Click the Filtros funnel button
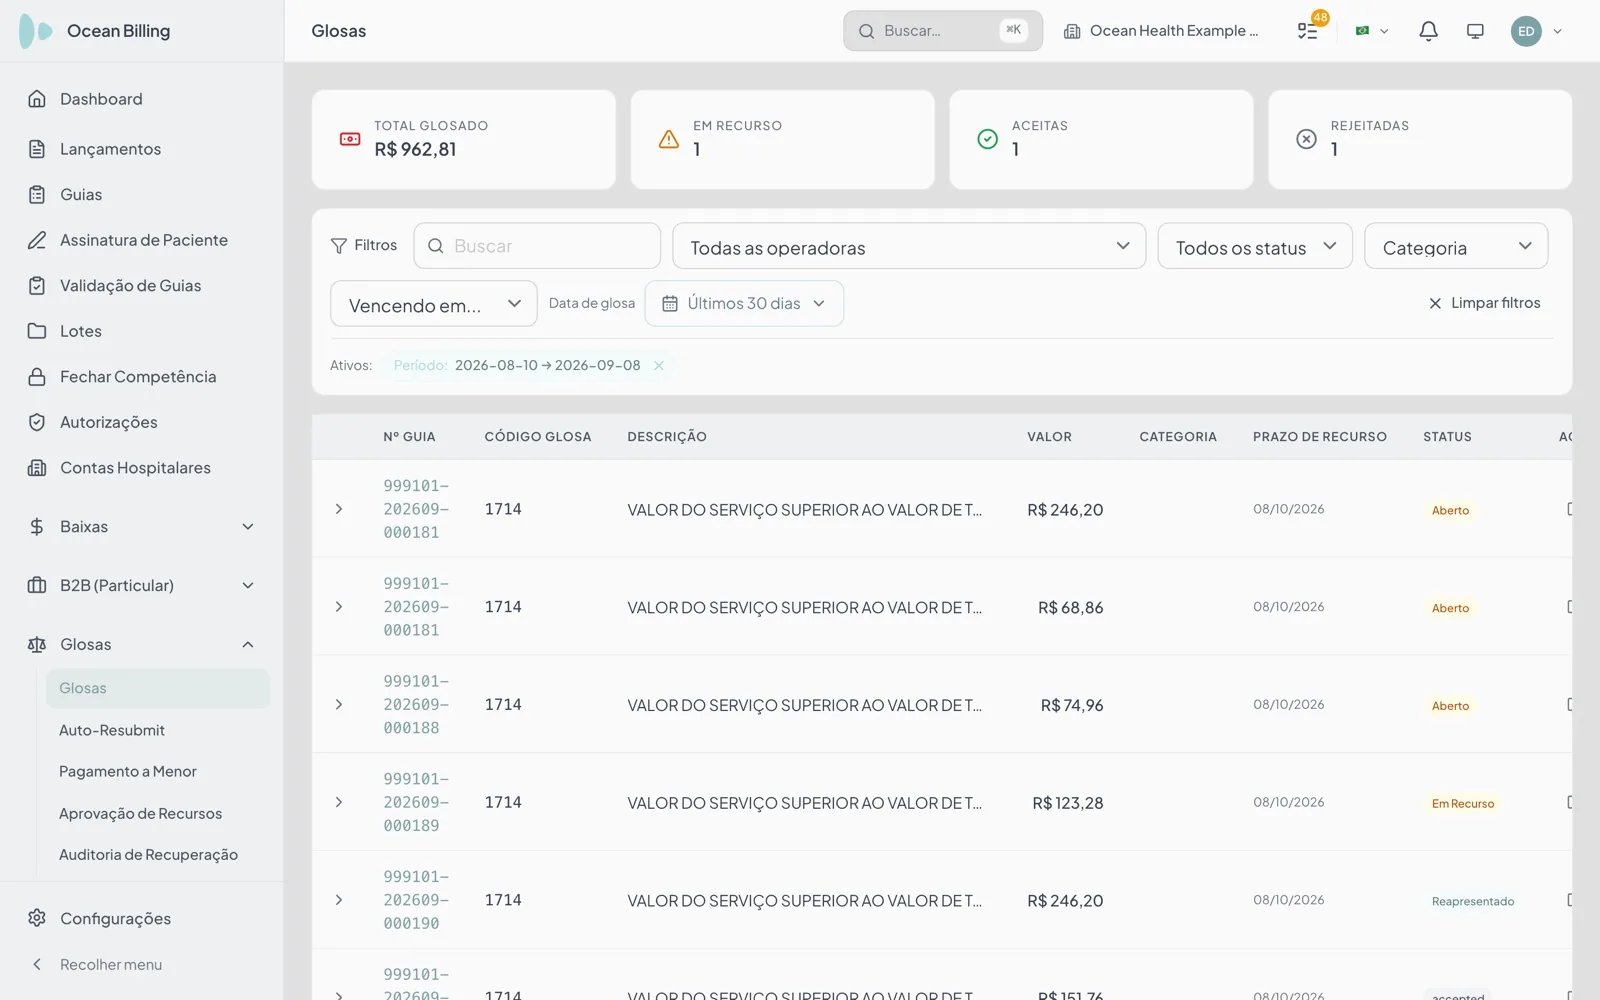The height and width of the screenshot is (1000, 1600). click(x=364, y=246)
